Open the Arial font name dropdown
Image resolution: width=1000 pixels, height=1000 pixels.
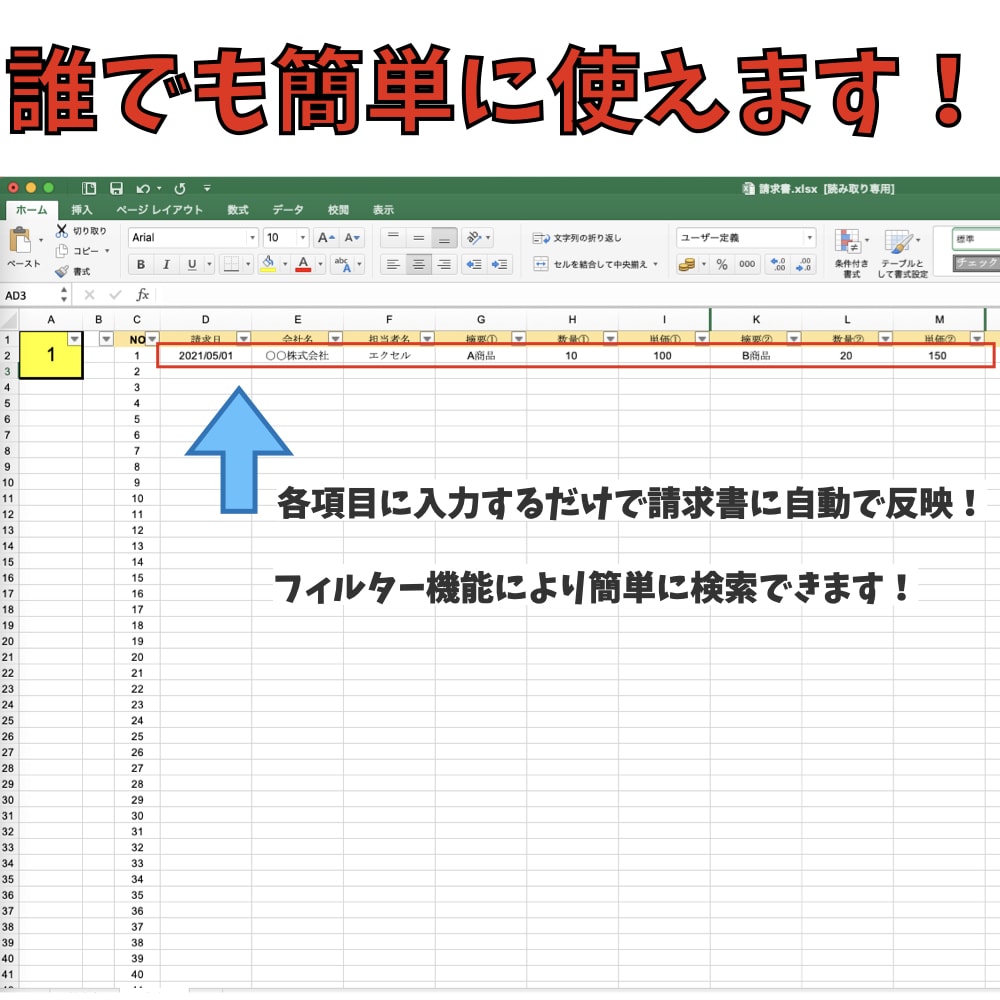(x=252, y=238)
